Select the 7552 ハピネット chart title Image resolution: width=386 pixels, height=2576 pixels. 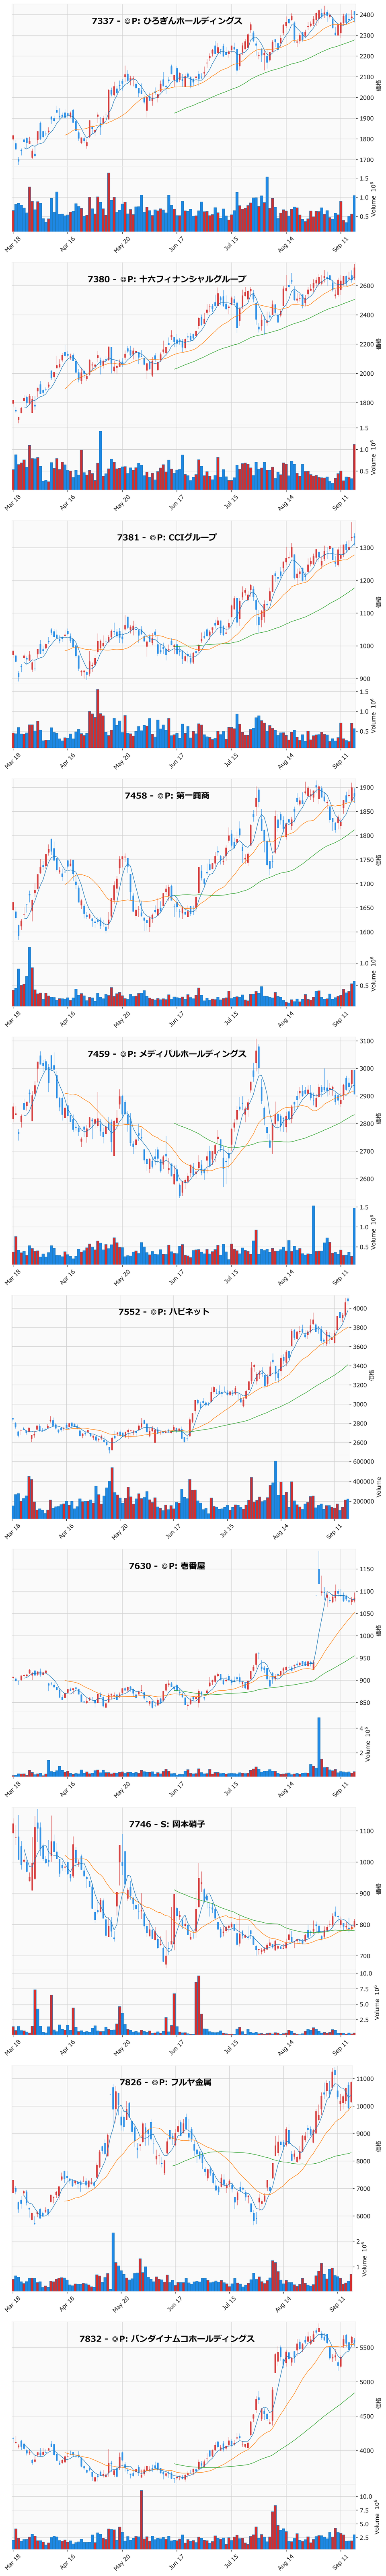coord(167,1311)
